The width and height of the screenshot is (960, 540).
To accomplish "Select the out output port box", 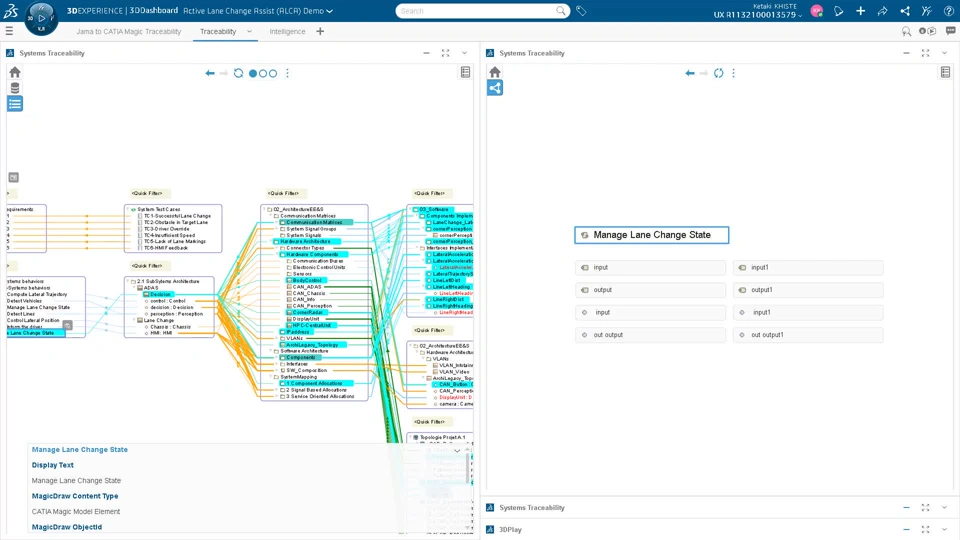I will [650, 335].
